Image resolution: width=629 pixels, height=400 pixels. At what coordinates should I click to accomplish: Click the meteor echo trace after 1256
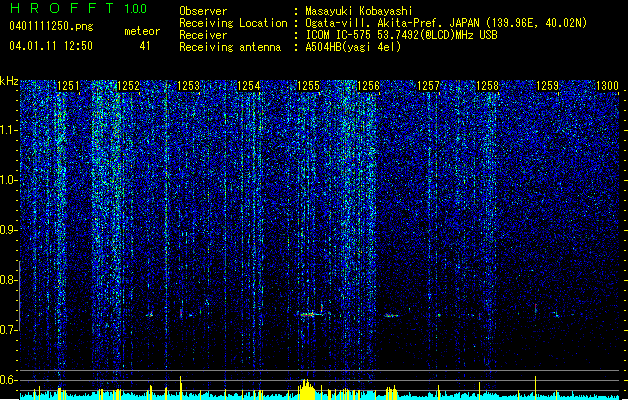(391, 316)
